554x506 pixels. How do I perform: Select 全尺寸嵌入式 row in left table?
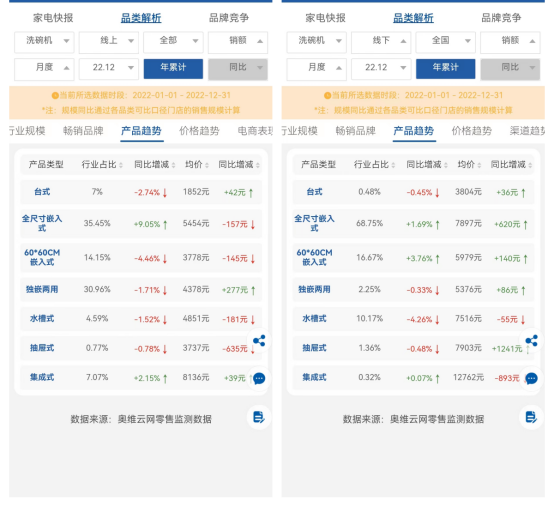tap(141, 223)
